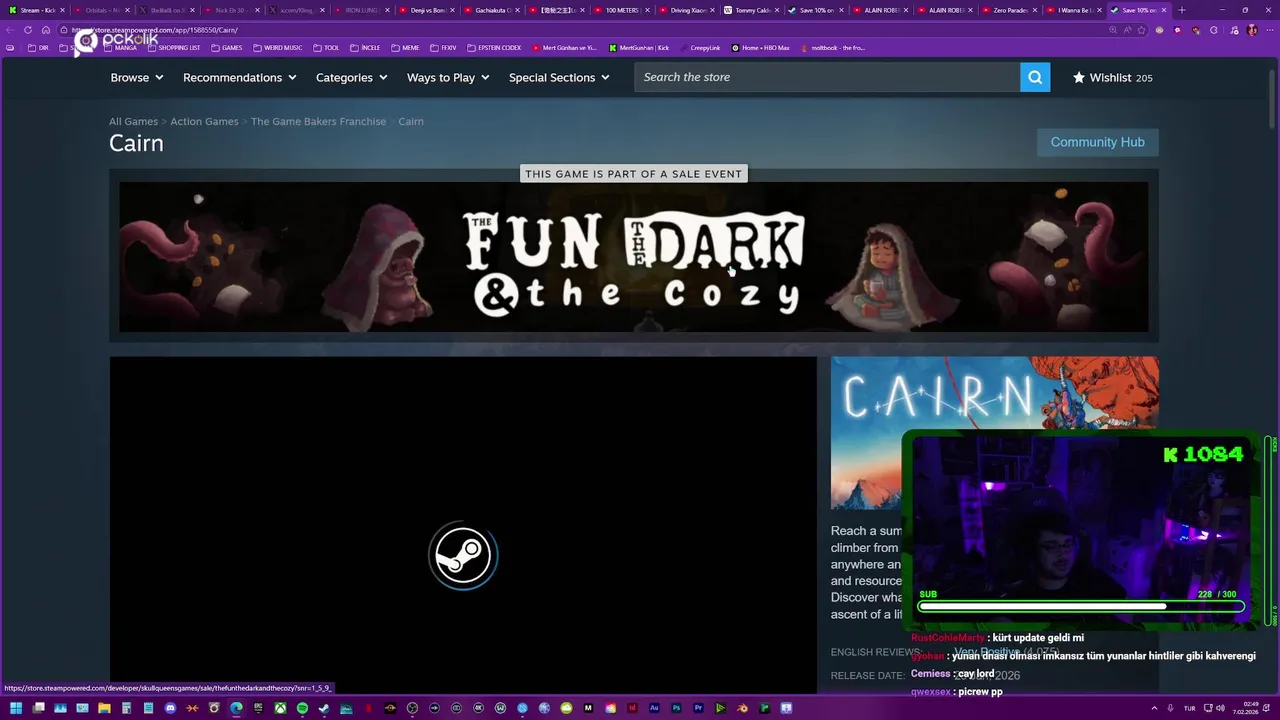Switch to the 'Tommy Calde' tab
The width and height of the screenshot is (1280, 720).
(752, 10)
